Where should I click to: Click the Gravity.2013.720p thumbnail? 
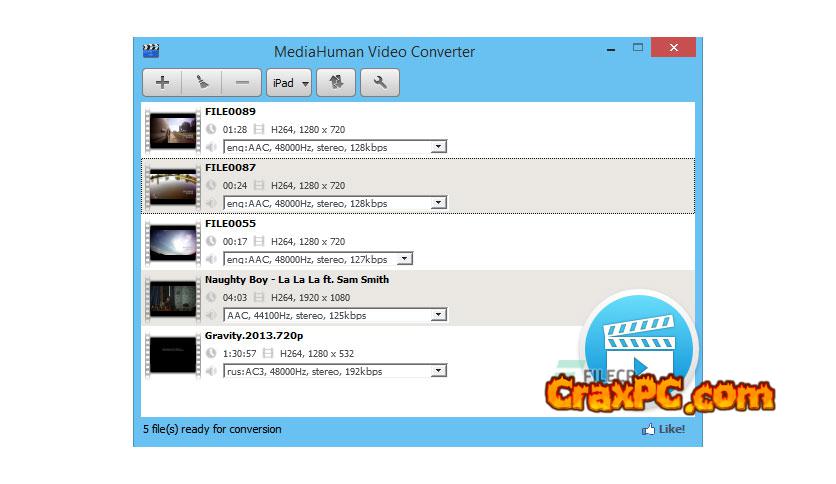point(172,354)
